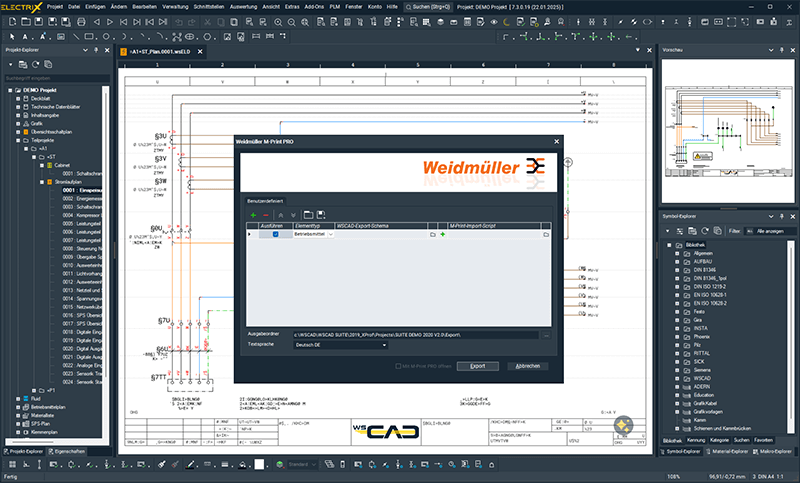The height and width of the screenshot is (483, 800).
Task: Select the Benutzerdefiniert tab in dialog
Action: pyautogui.click(x=265, y=201)
